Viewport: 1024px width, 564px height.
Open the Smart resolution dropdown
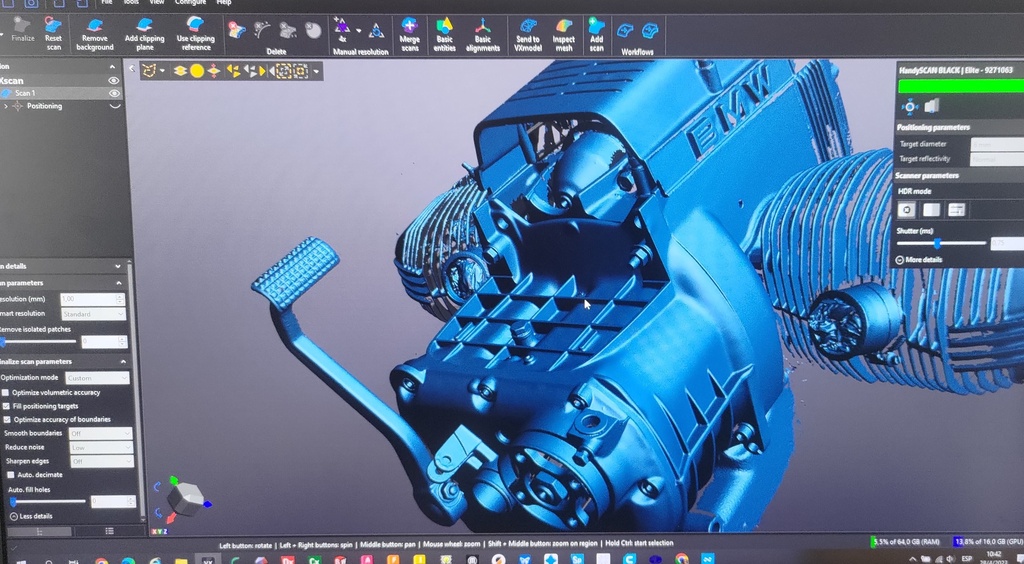click(x=93, y=314)
